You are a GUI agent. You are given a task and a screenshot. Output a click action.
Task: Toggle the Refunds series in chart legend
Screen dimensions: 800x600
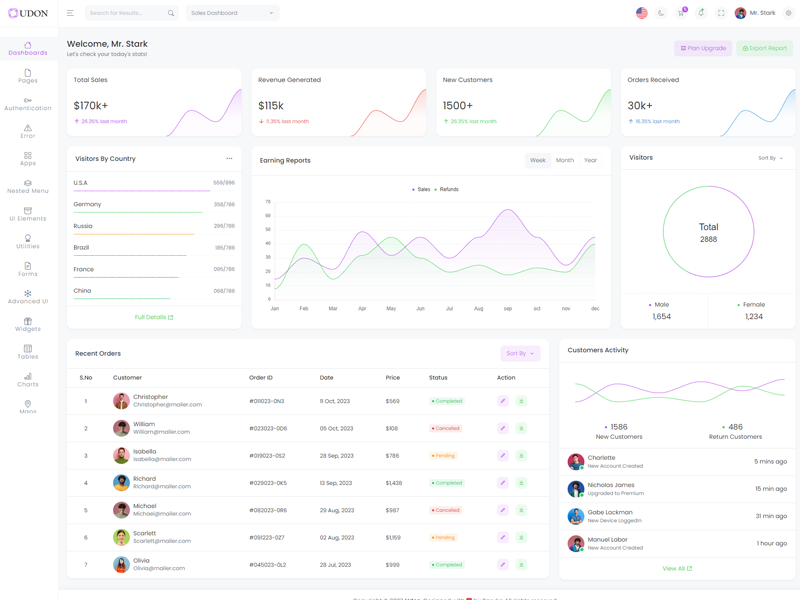(x=446, y=189)
